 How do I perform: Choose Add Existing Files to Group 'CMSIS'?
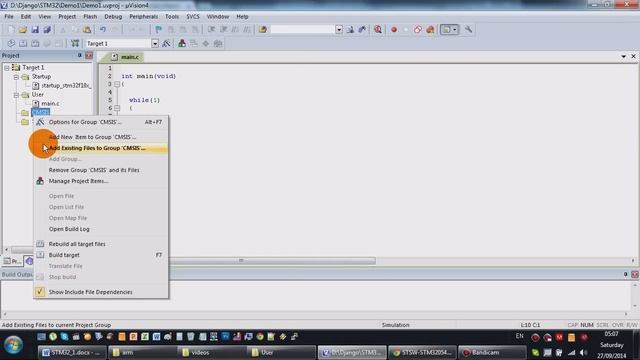coord(101,148)
